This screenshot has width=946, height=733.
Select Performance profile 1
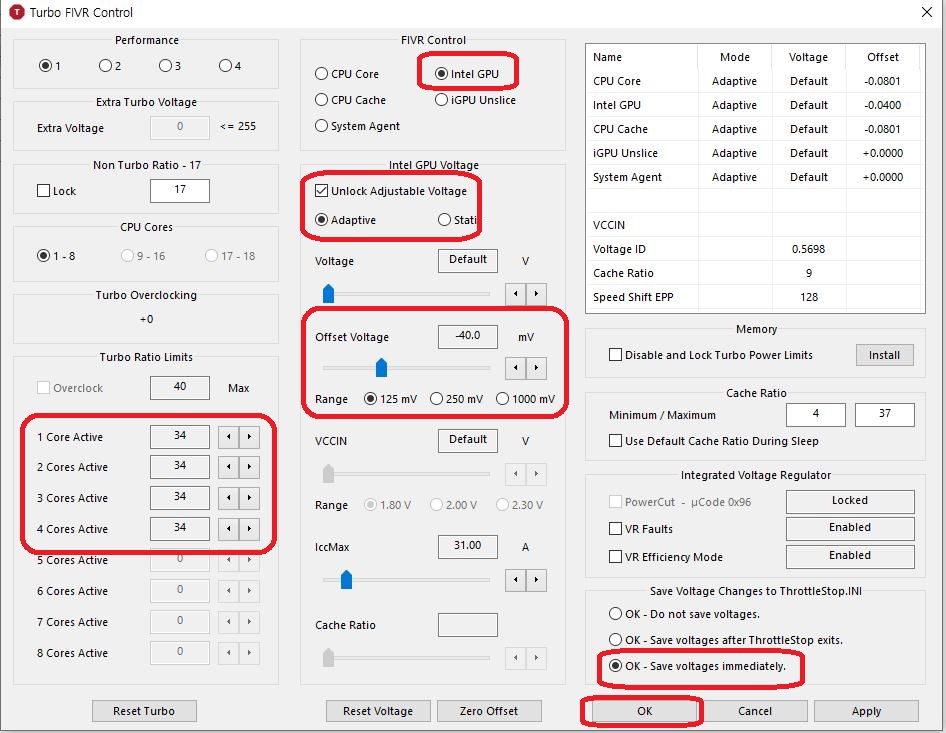(49, 66)
